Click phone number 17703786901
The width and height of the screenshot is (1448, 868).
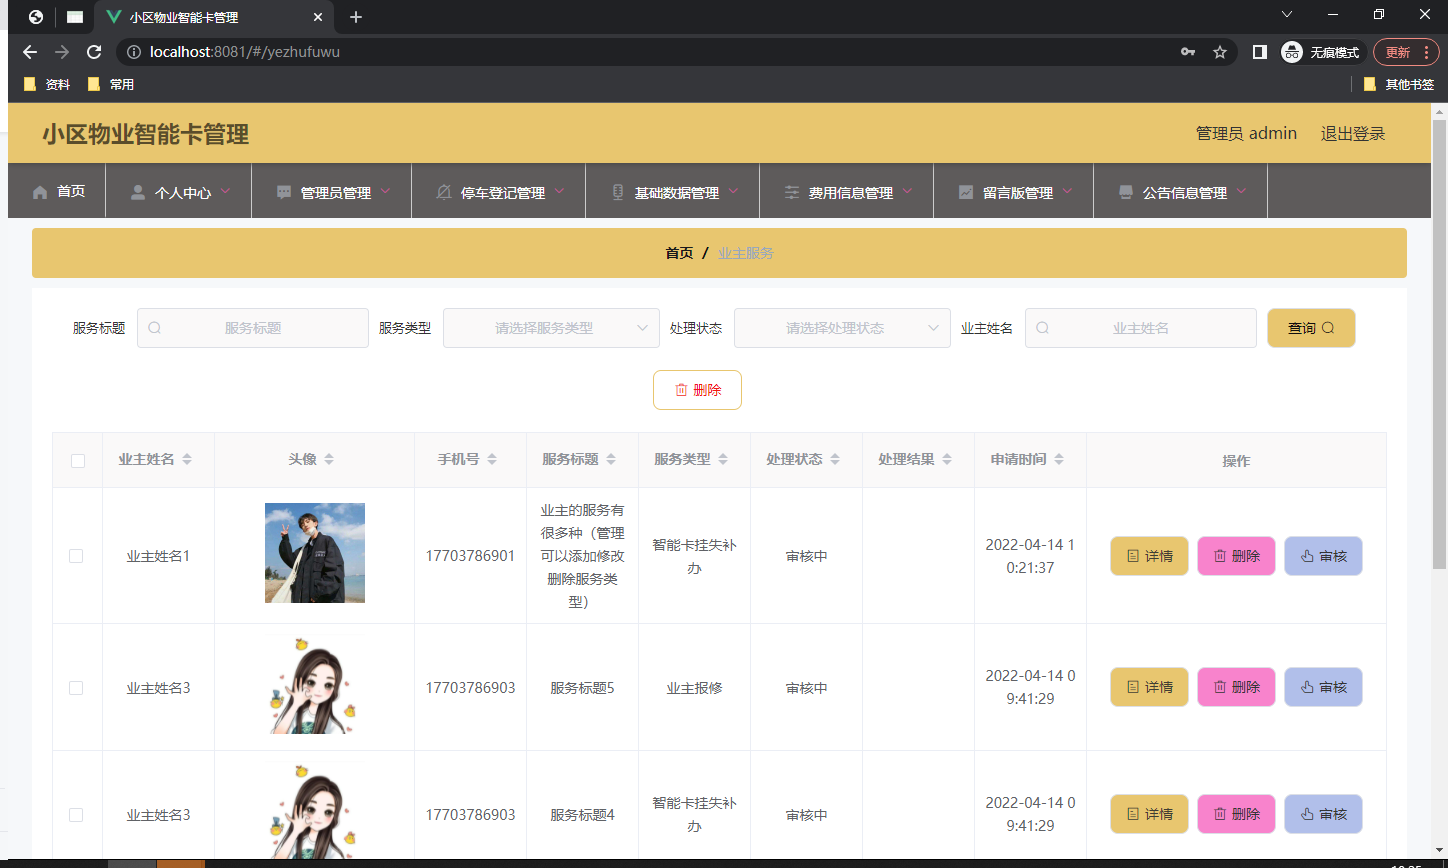click(x=470, y=556)
